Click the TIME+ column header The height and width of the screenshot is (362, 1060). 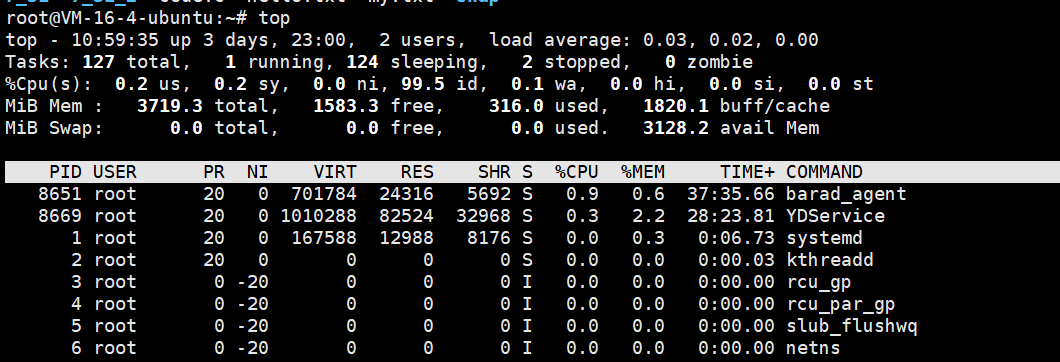click(747, 172)
